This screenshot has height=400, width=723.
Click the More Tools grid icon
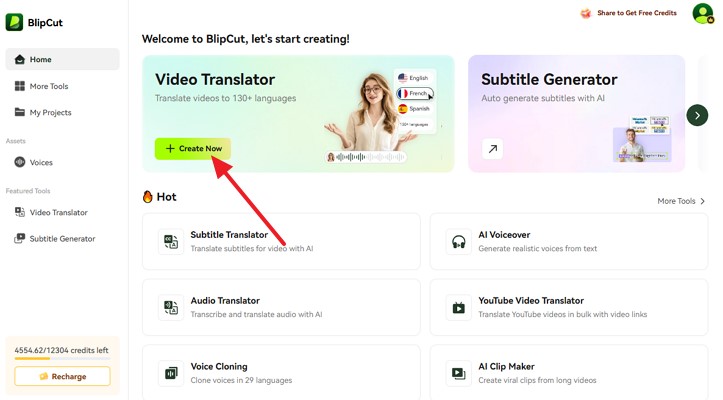click(x=19, y=86)
